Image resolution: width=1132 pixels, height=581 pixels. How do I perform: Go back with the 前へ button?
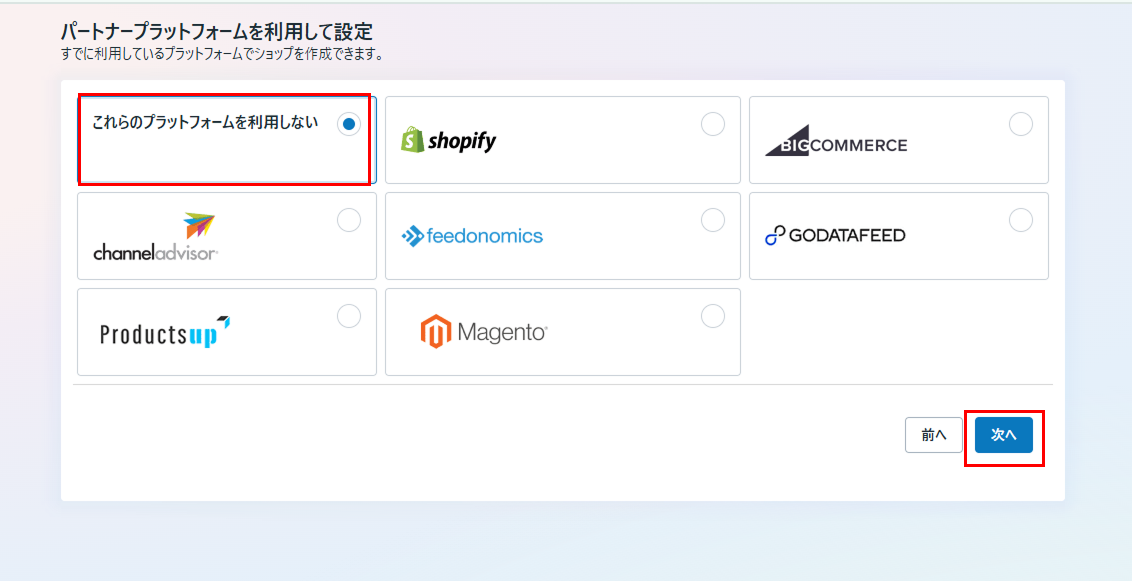(933, 435)
